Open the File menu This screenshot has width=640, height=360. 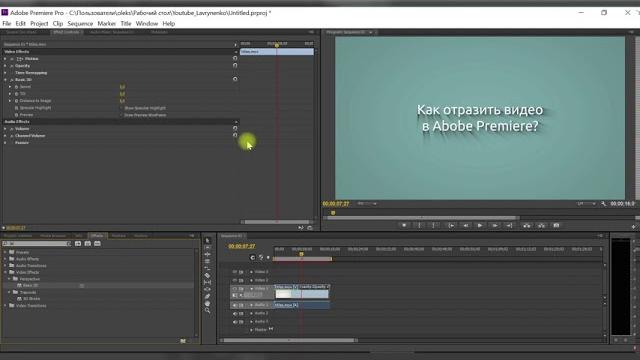pyautogui.click(x=7, y=24)
